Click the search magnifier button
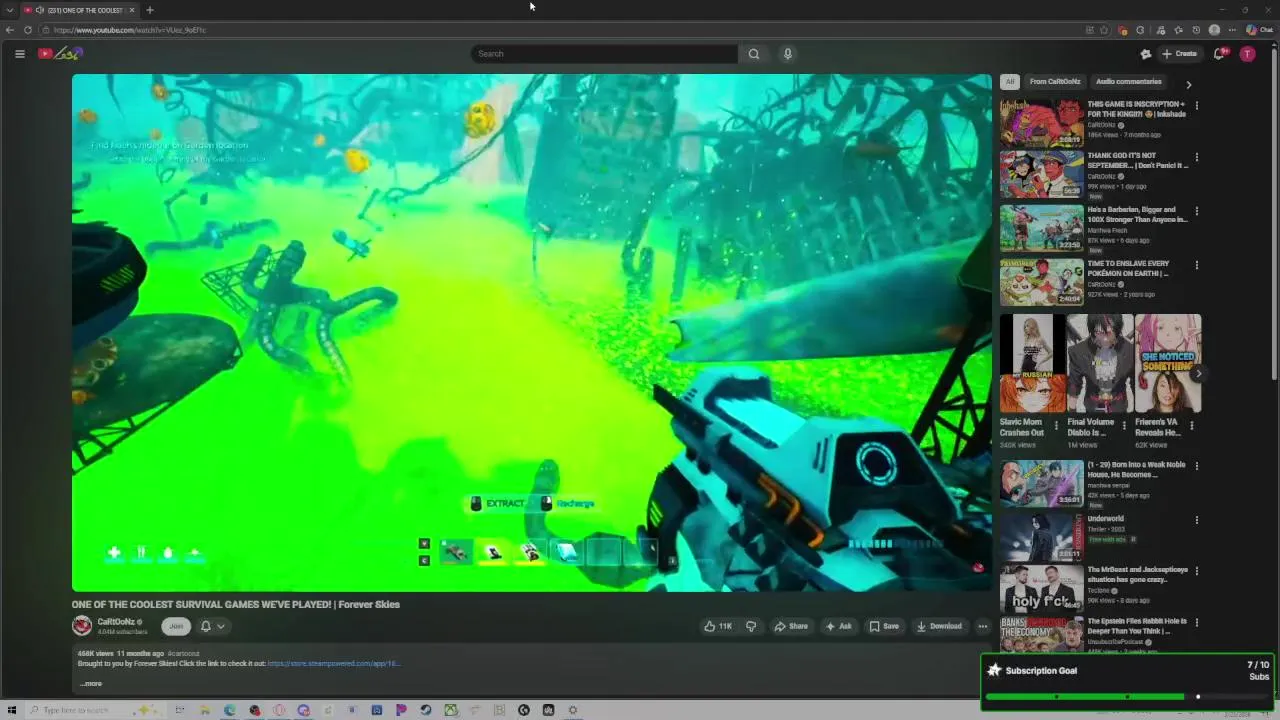This screenshot has height=720, width=1280. 754,54
